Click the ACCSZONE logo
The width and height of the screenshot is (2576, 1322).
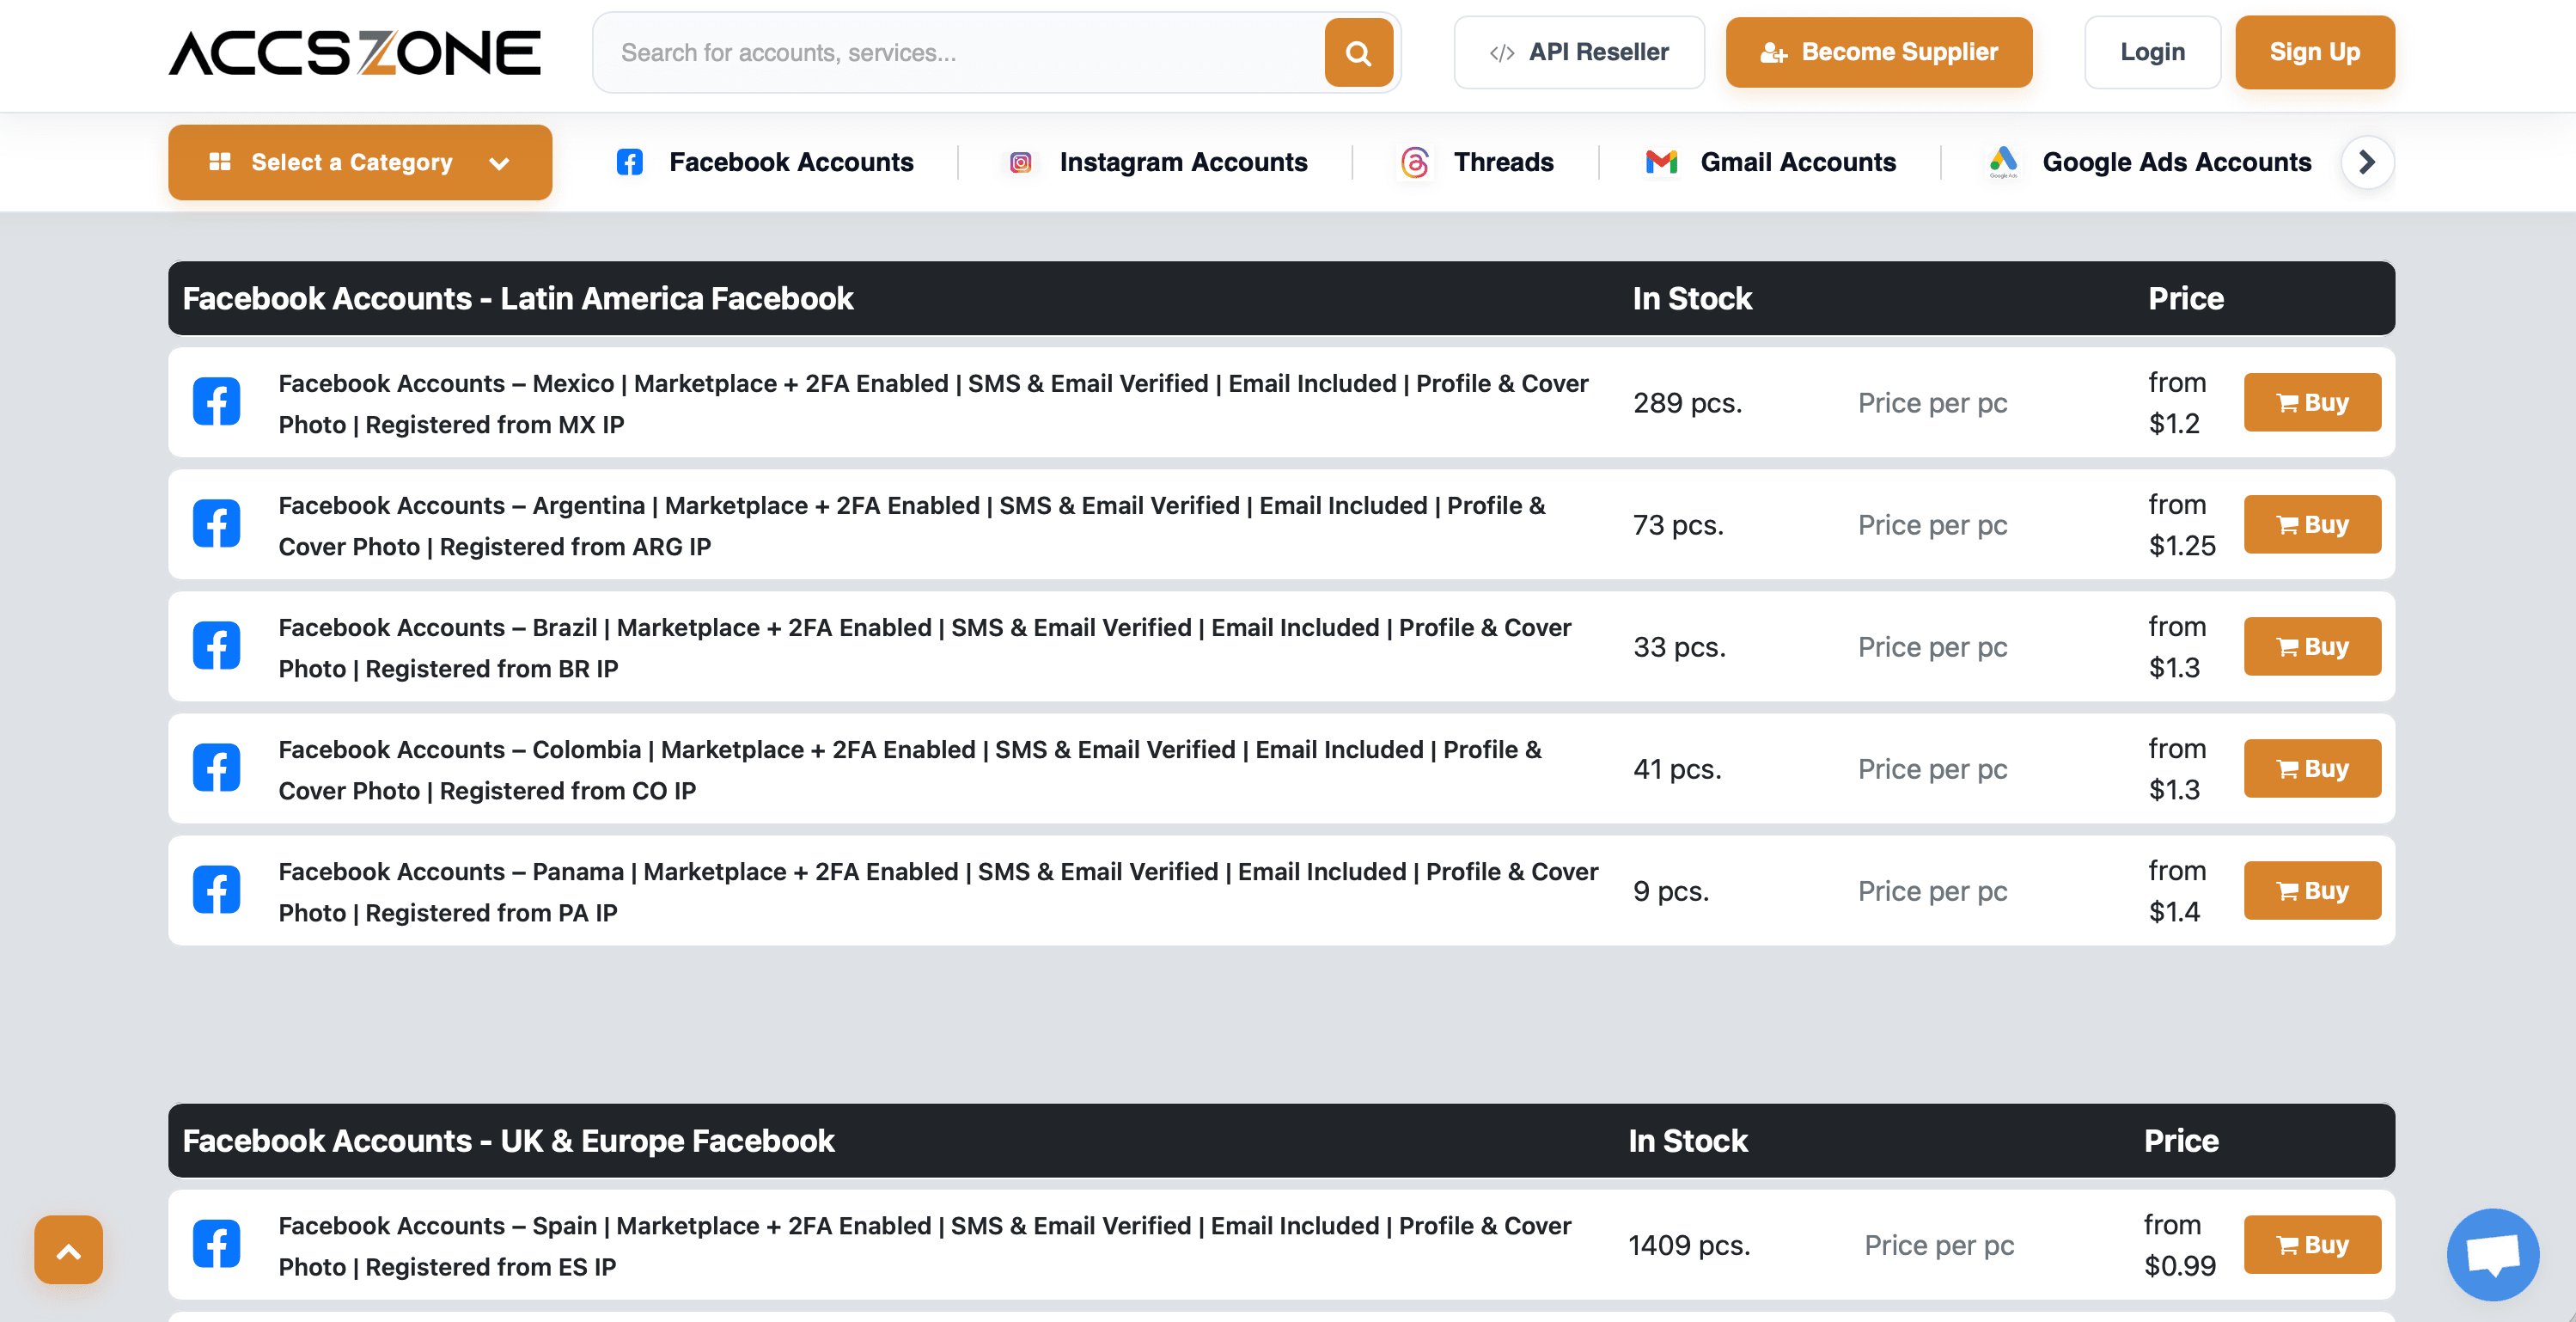tap(355, 52)
